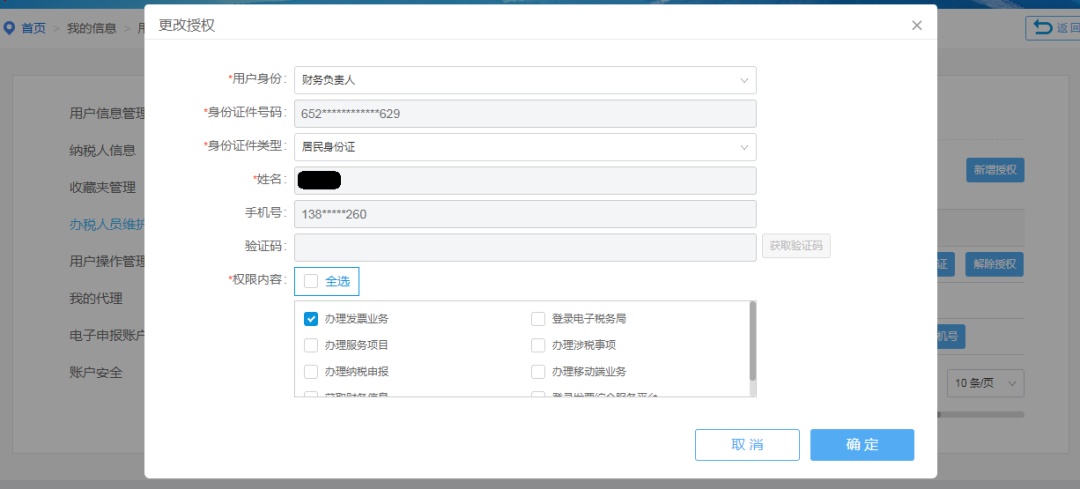1080x489 pixels.
Task: Select the 办理纳税申报 checkbox
Action: [311, 372]
